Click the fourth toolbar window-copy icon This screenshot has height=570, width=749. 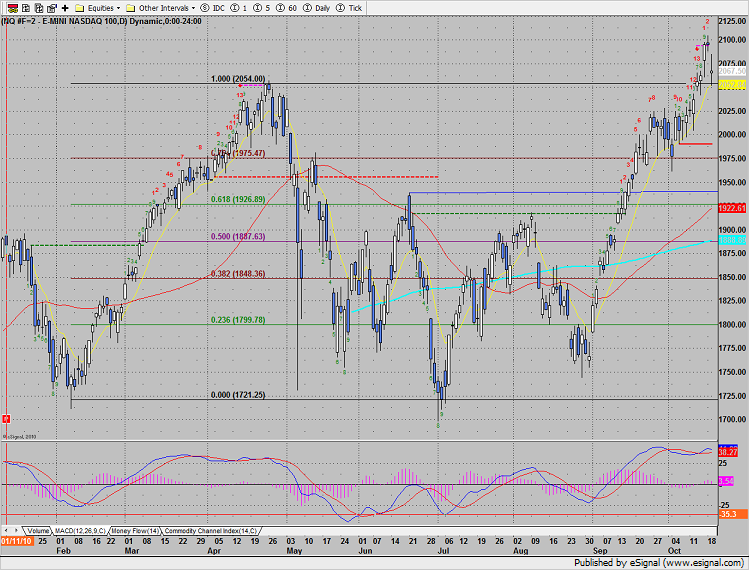(52, 8)
